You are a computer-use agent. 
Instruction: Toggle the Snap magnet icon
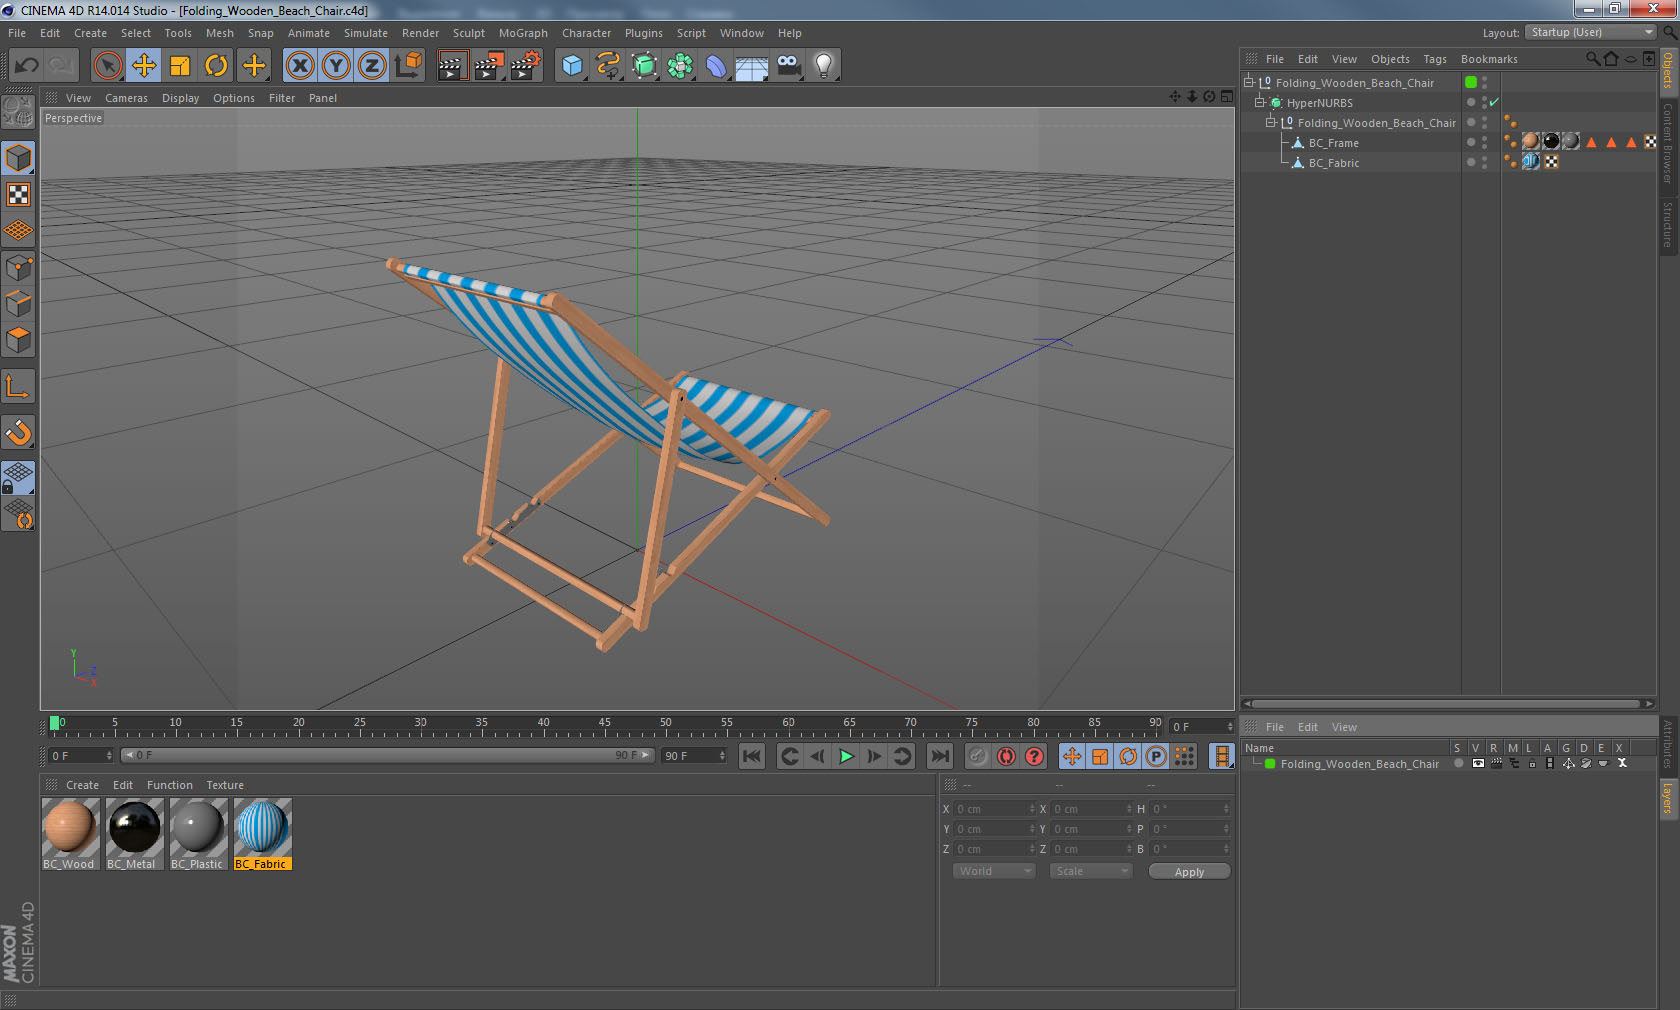click(x=19, y=433)
